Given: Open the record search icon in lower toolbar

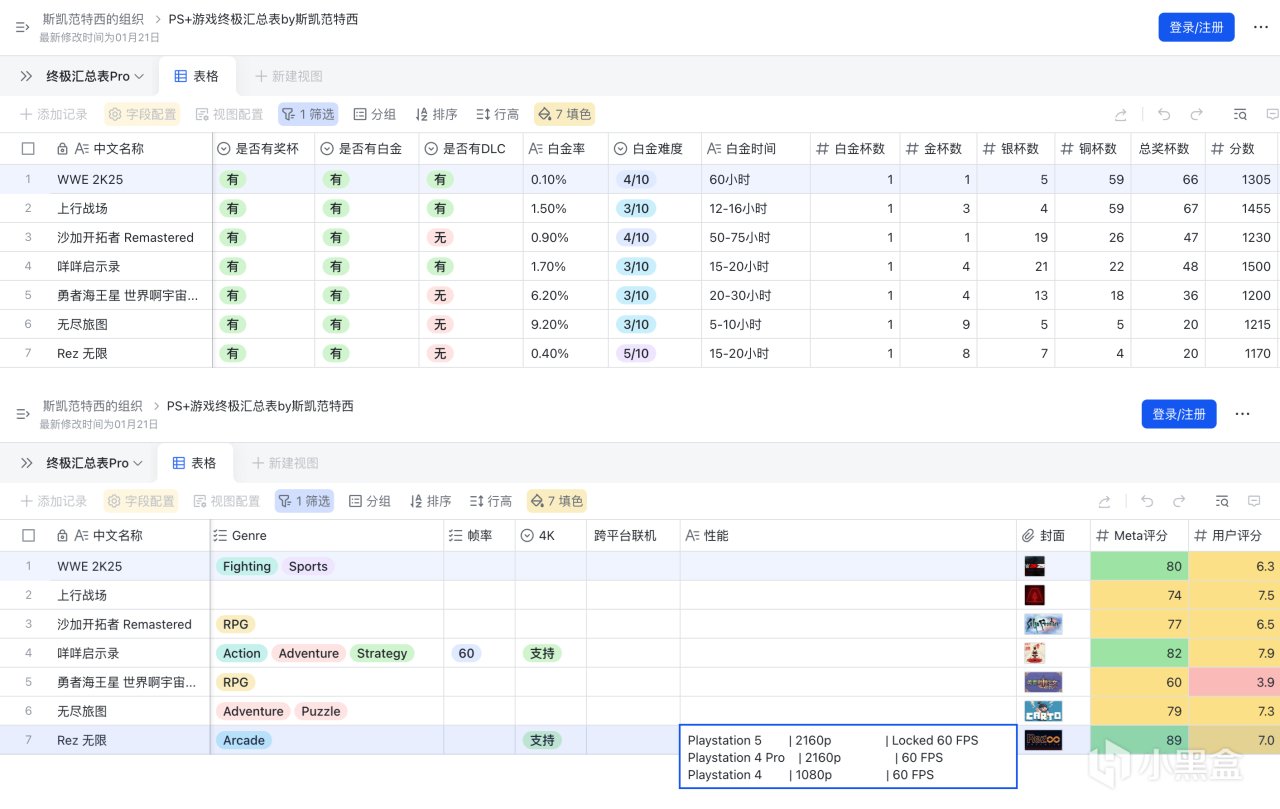Looking at the screenshot, I should pyautogui.click(x=1222, y=501).
